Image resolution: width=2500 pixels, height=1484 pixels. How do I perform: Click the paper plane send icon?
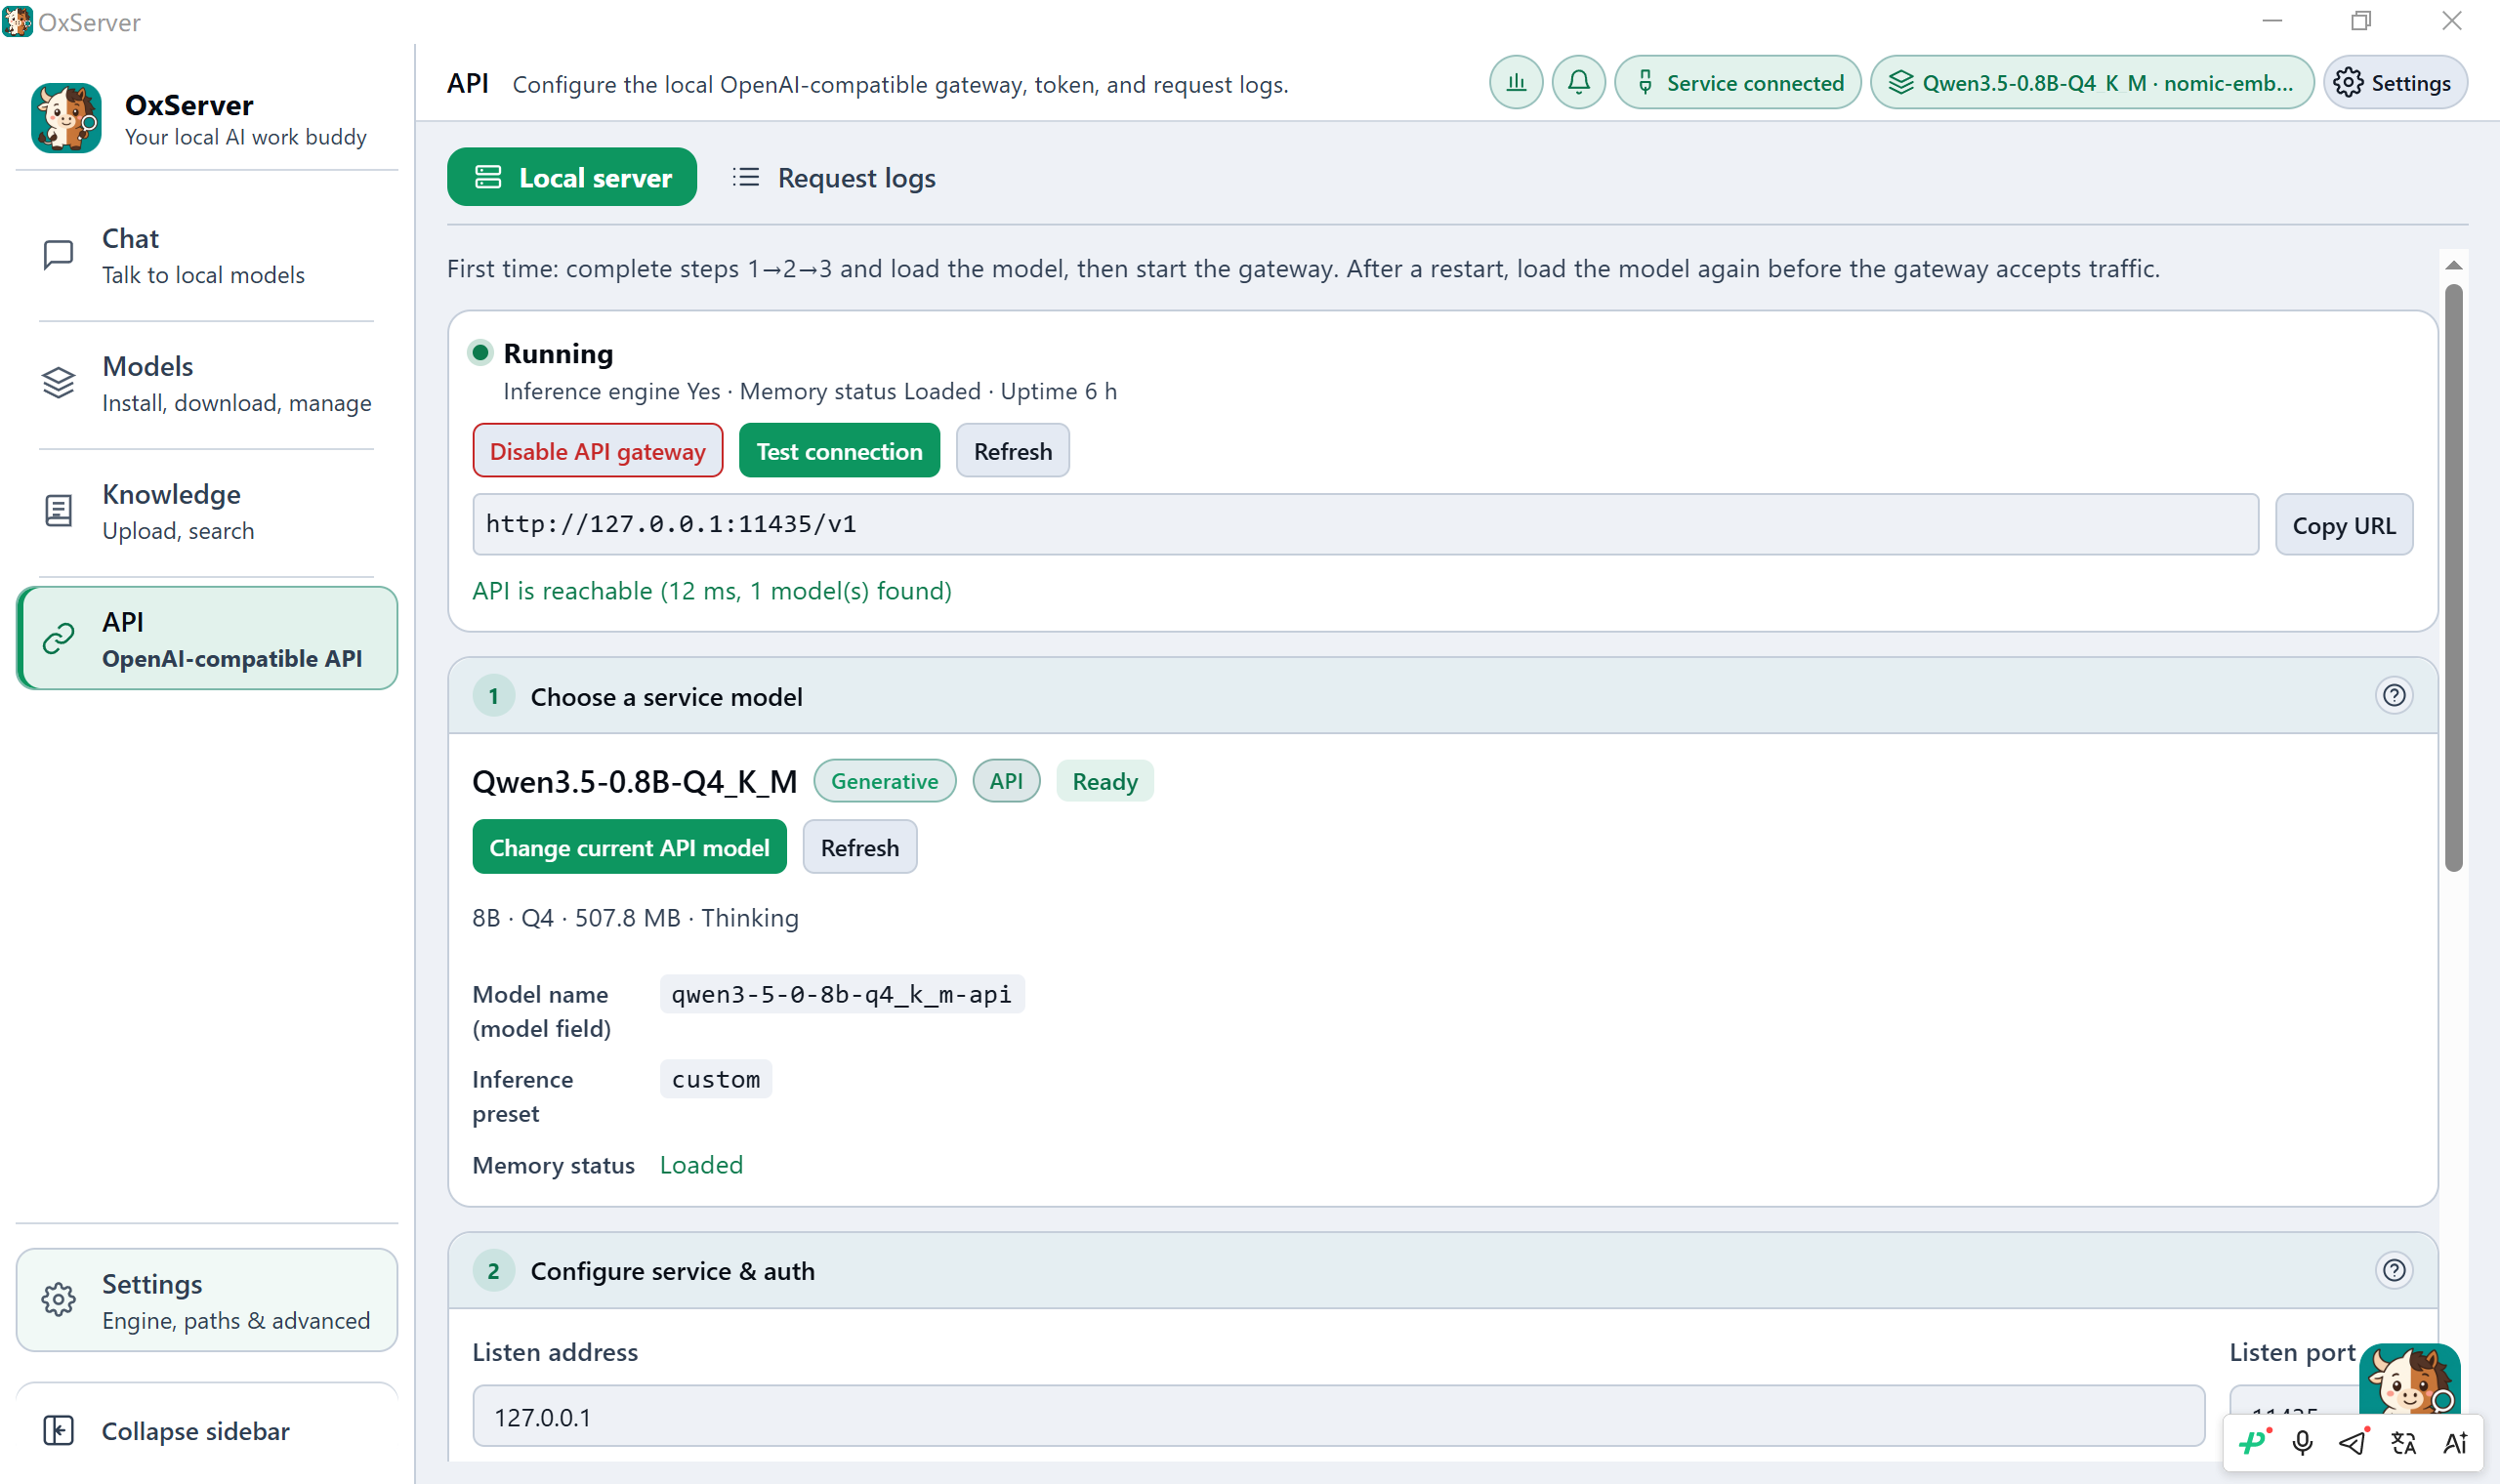[x=2353, y=1442]
